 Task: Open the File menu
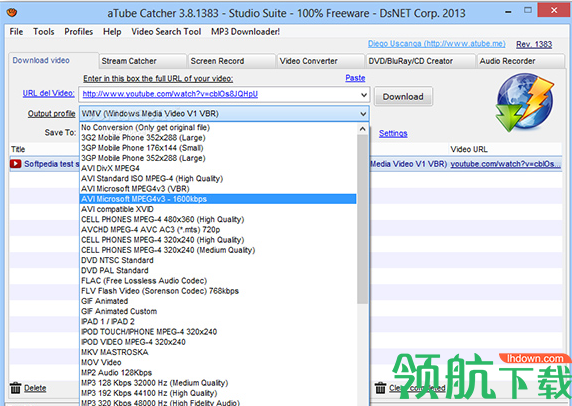pyautogui.click(x=16, y=32)
